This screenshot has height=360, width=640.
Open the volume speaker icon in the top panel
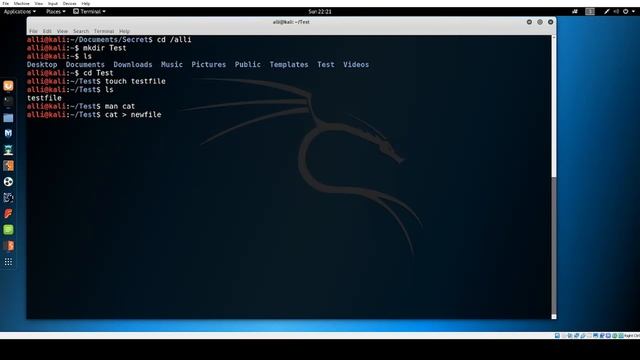(x=616, y=11)
